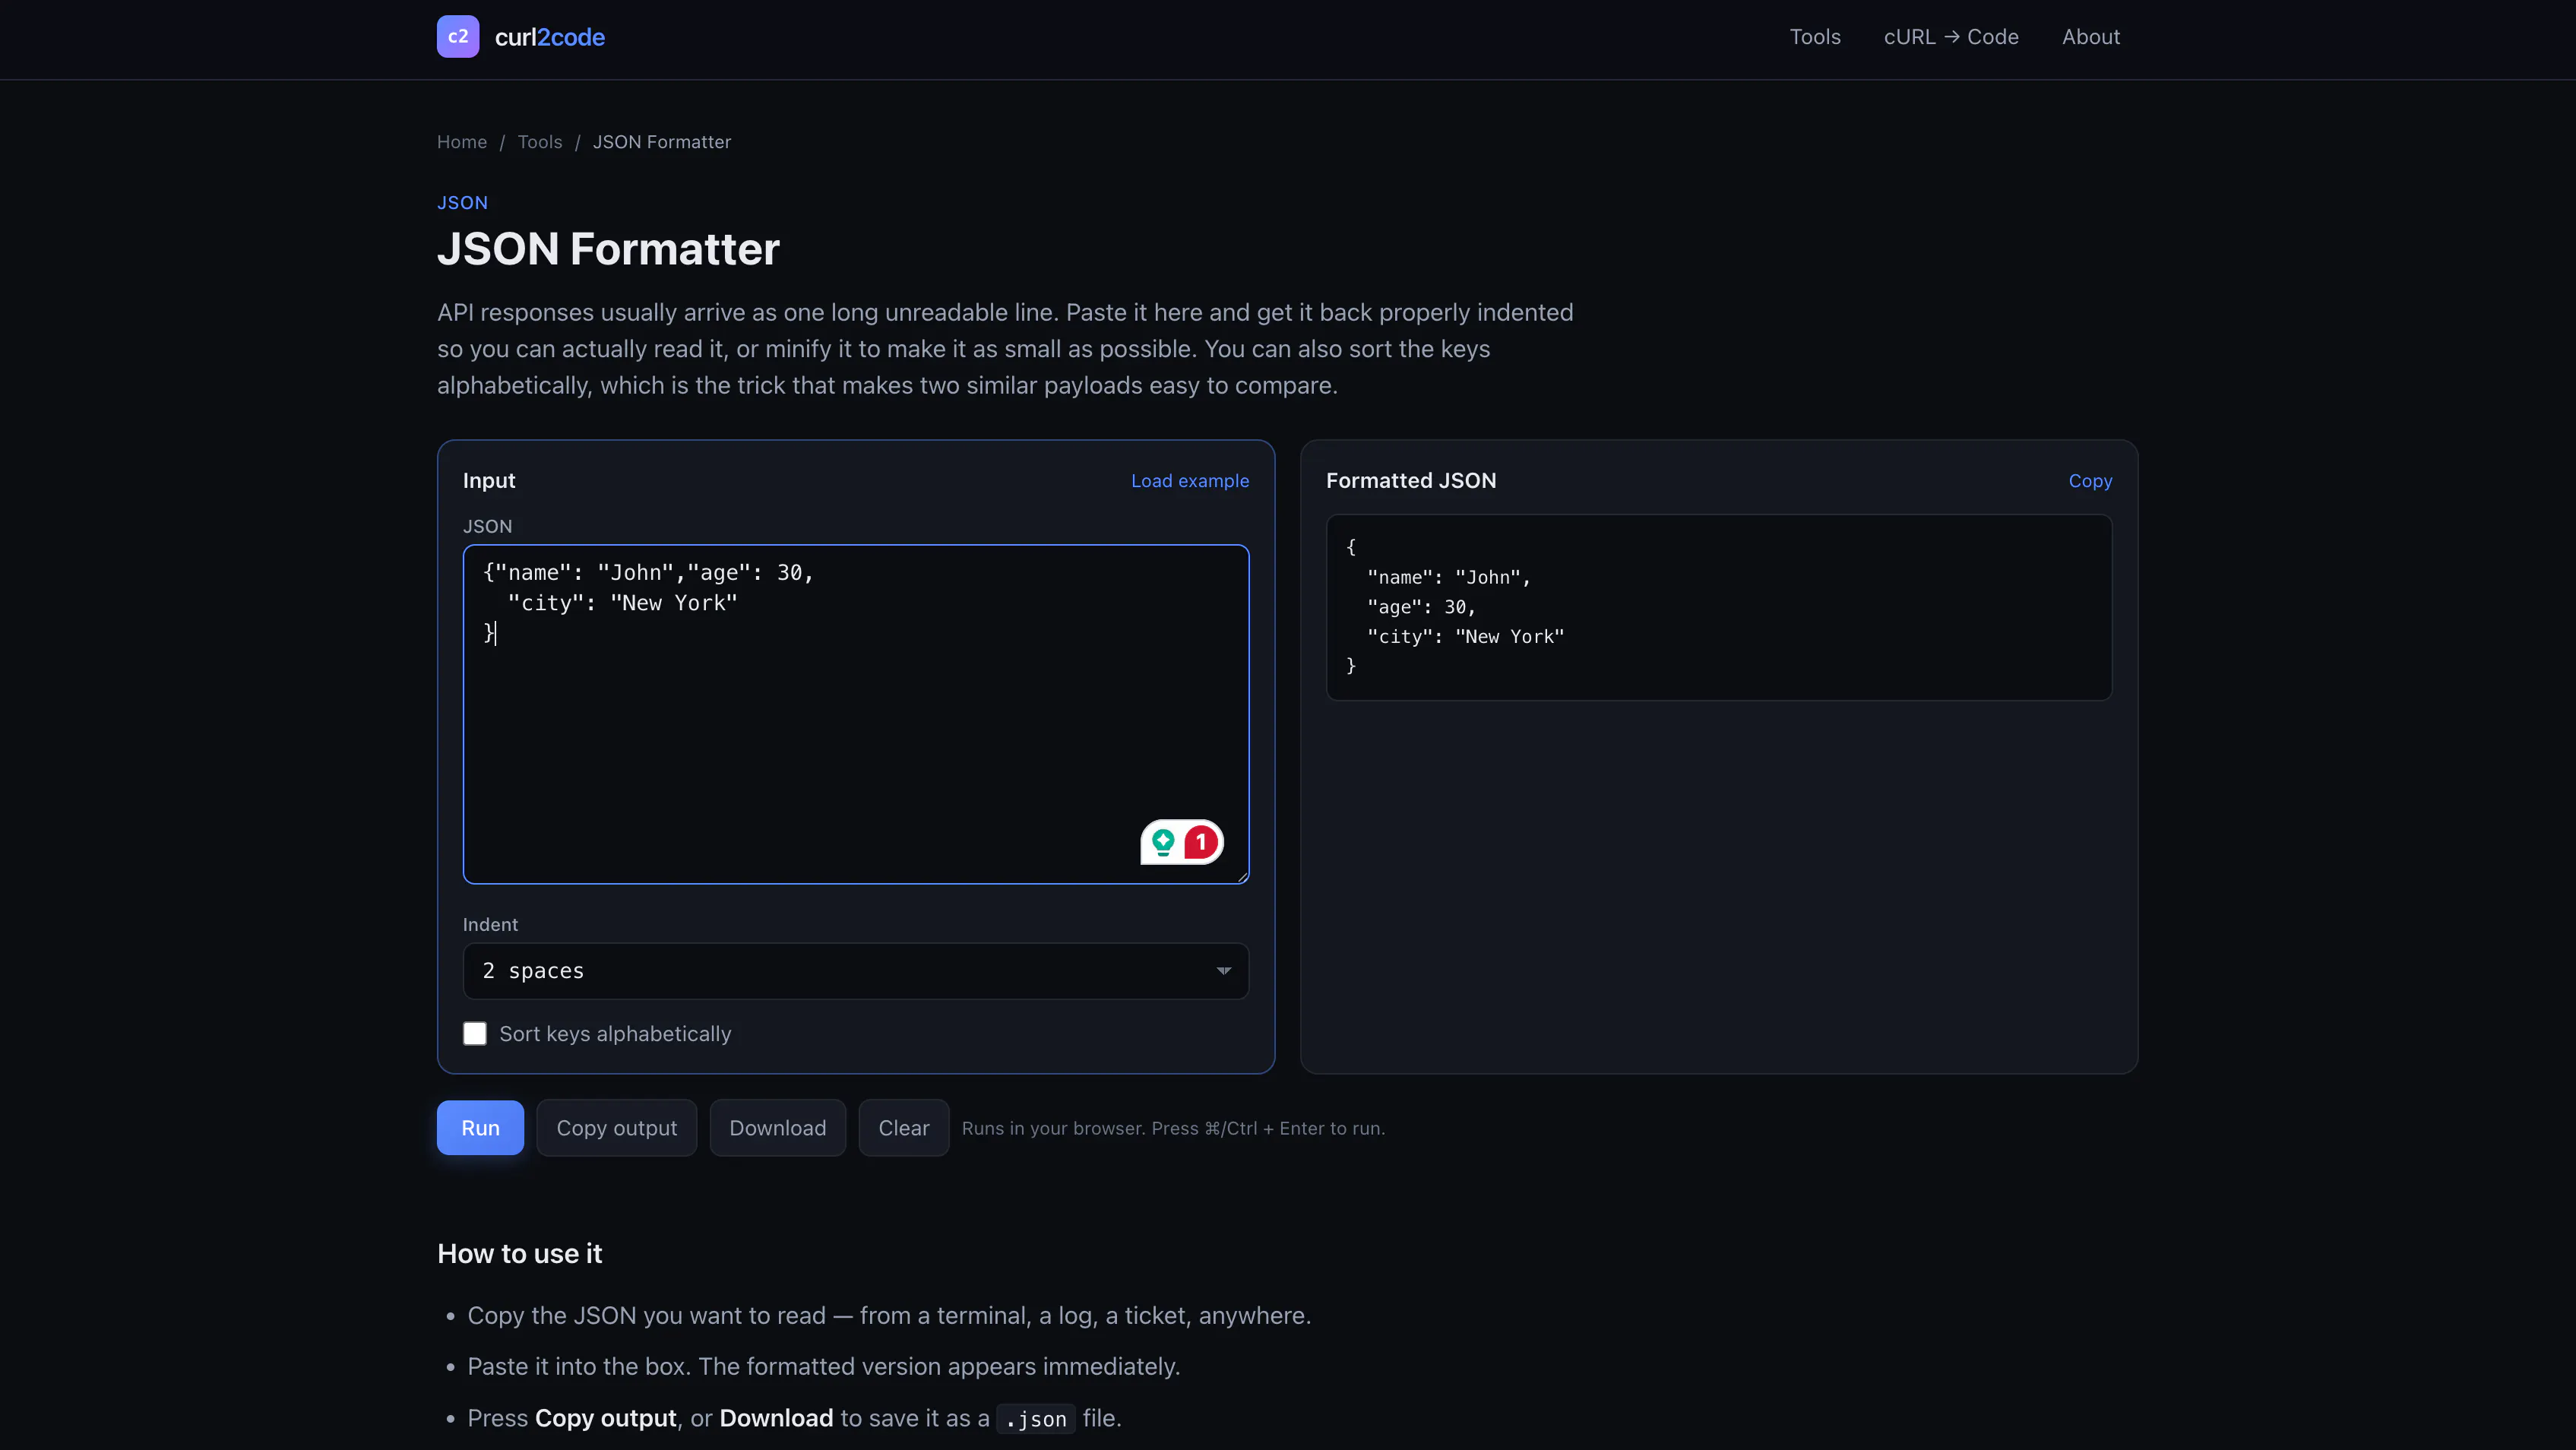Navigate to Home breadcrumb
The height and width of the screenshot is (1450, 2576).
462,142
